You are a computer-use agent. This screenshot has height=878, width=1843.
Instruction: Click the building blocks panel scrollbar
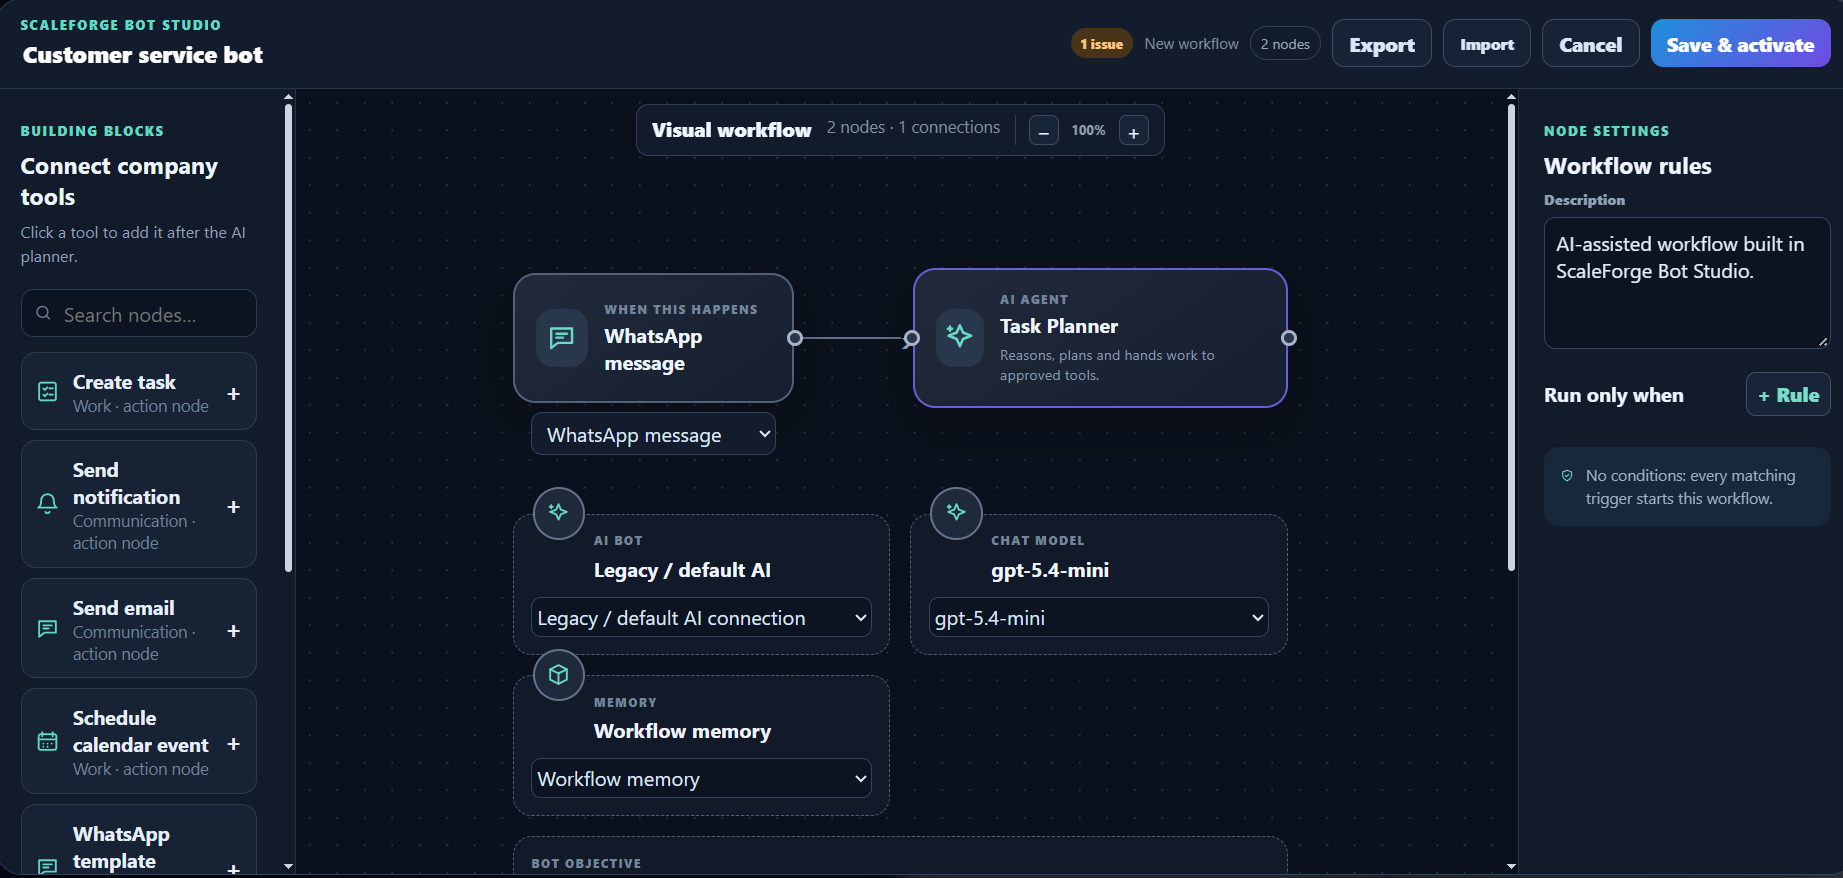click(289, 337)
